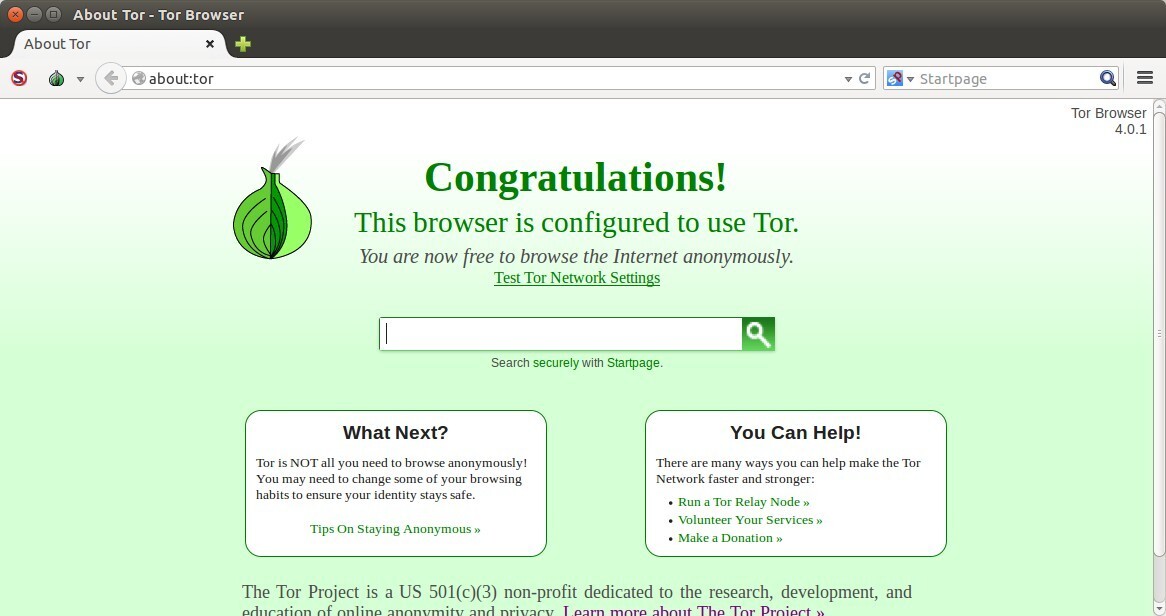Open Run a Tor Relay Node link
Viewport: 1166px width, 616px height.
point(743,501)
